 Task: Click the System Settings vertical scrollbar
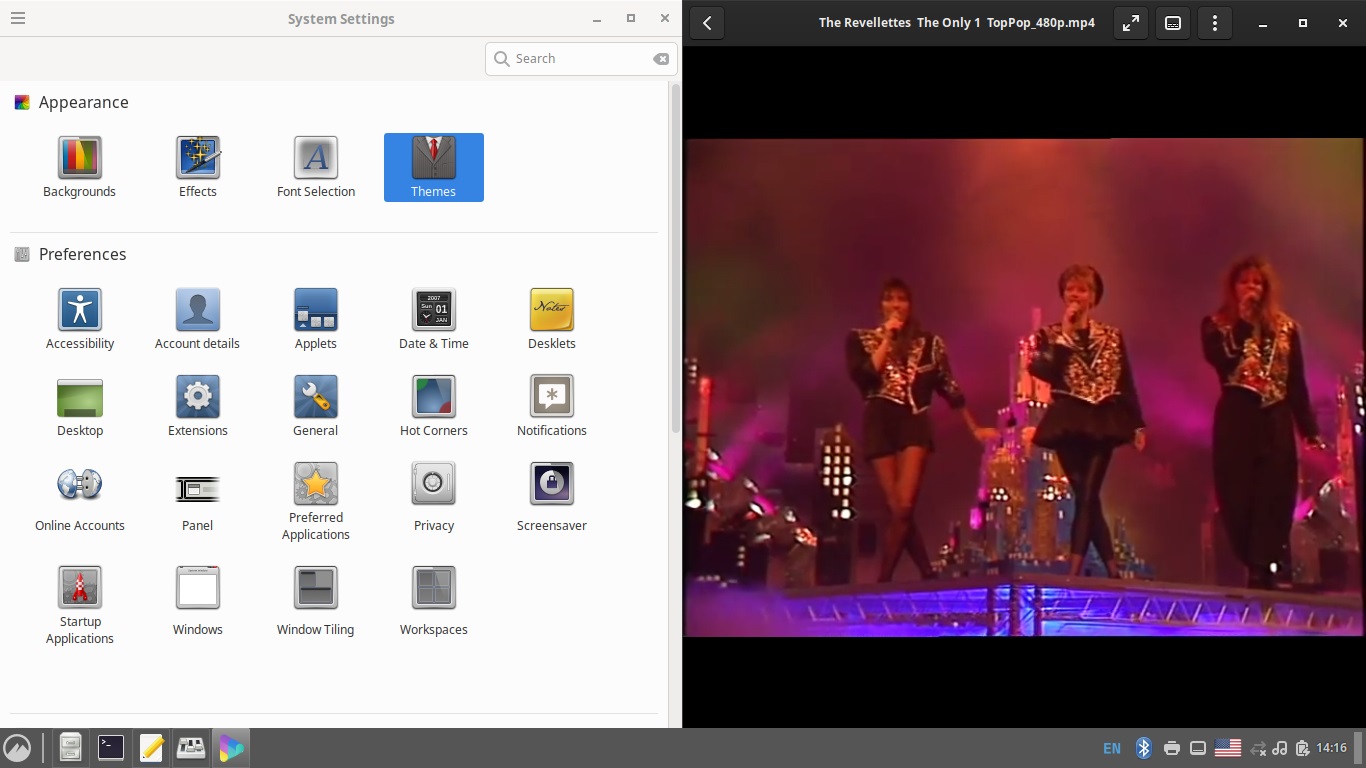[x=676, y=259]
